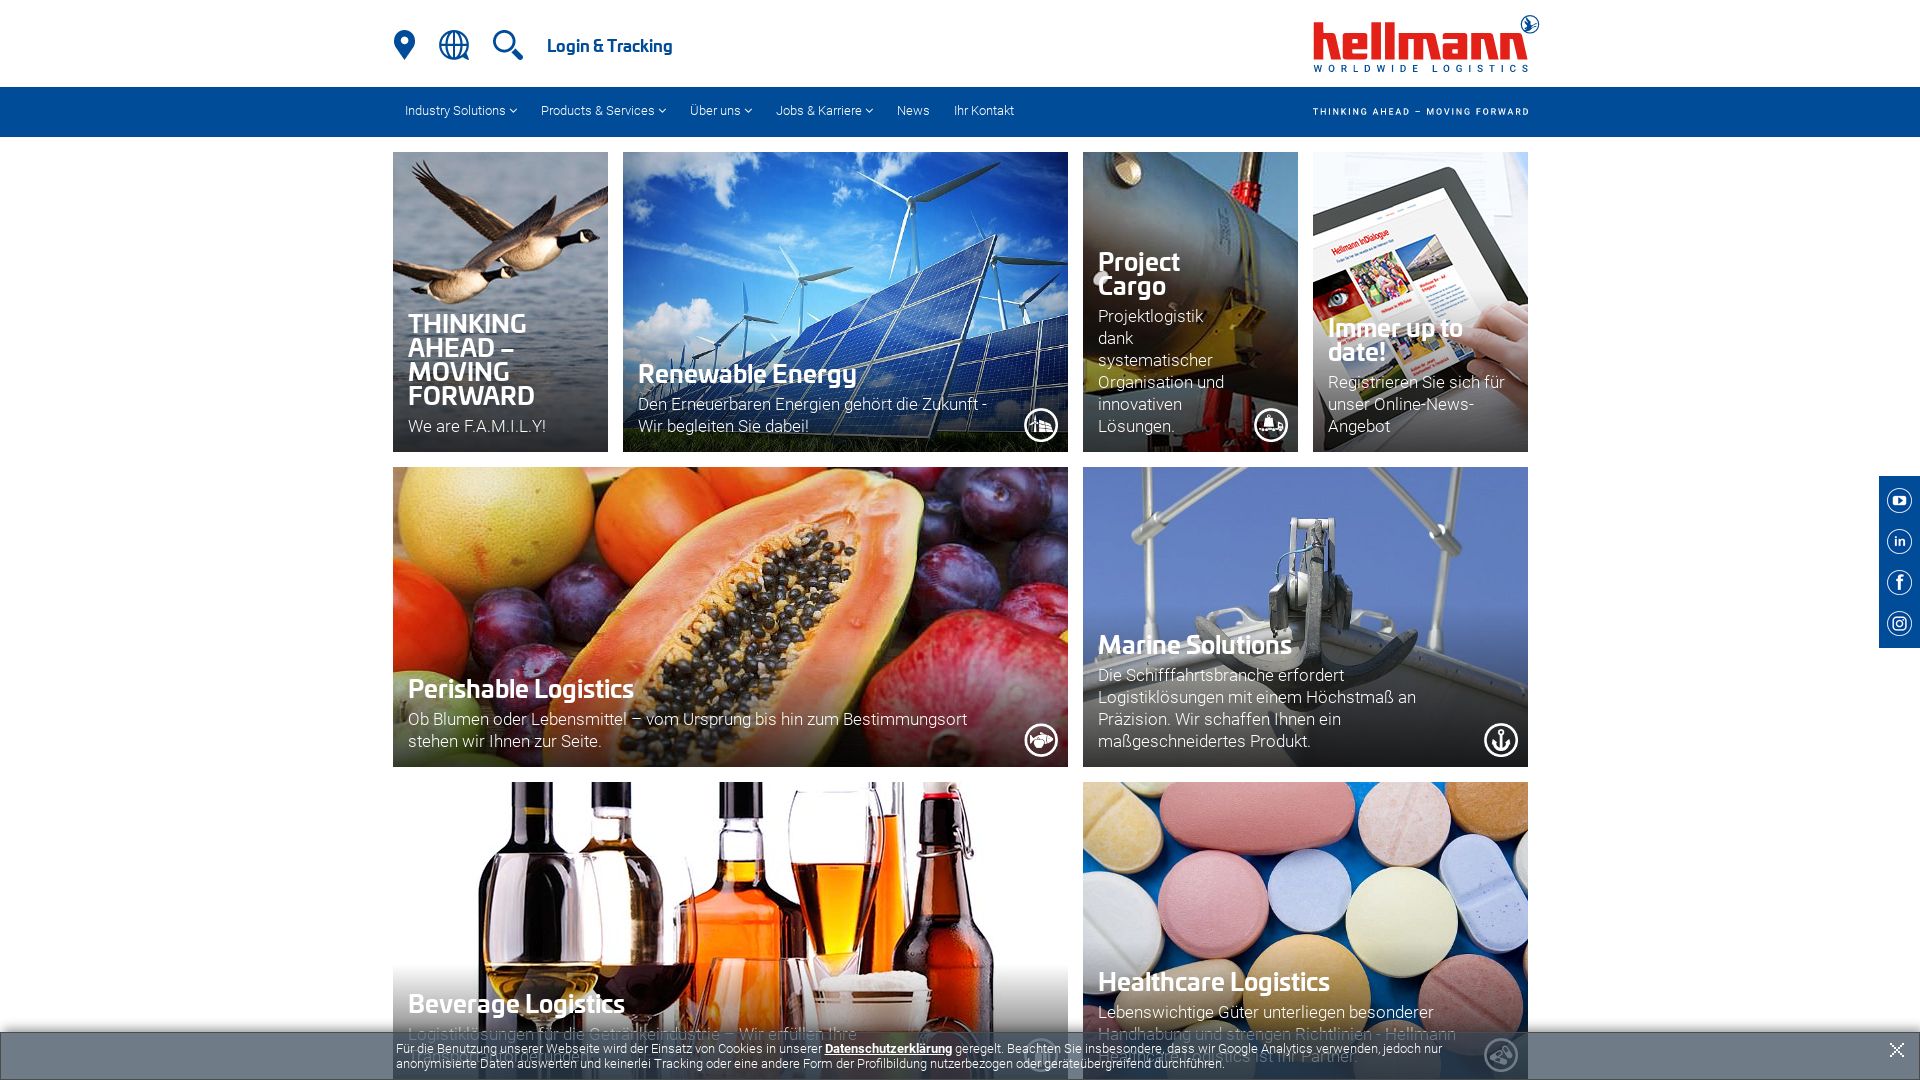
Task: Open the location pin finder icon
Action: coord(404,45)
